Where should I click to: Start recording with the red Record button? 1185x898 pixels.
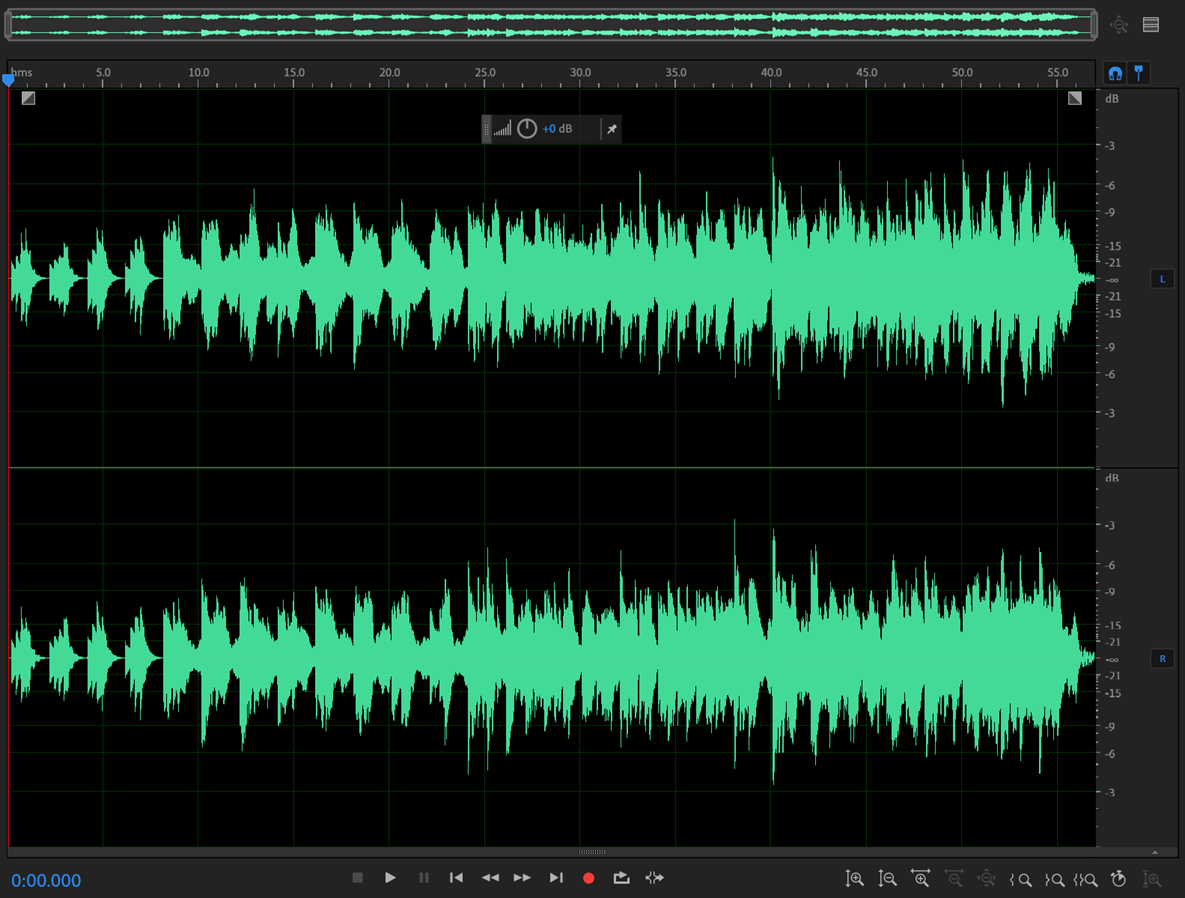589,878
